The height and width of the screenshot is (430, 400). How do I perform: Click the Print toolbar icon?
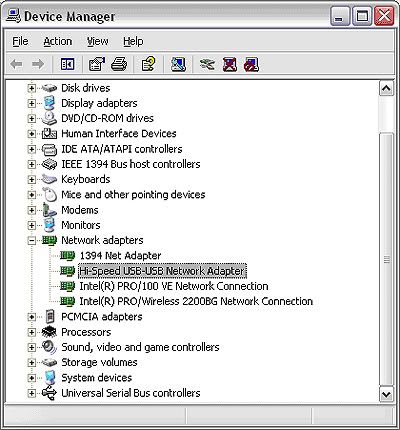pos(119,64)
